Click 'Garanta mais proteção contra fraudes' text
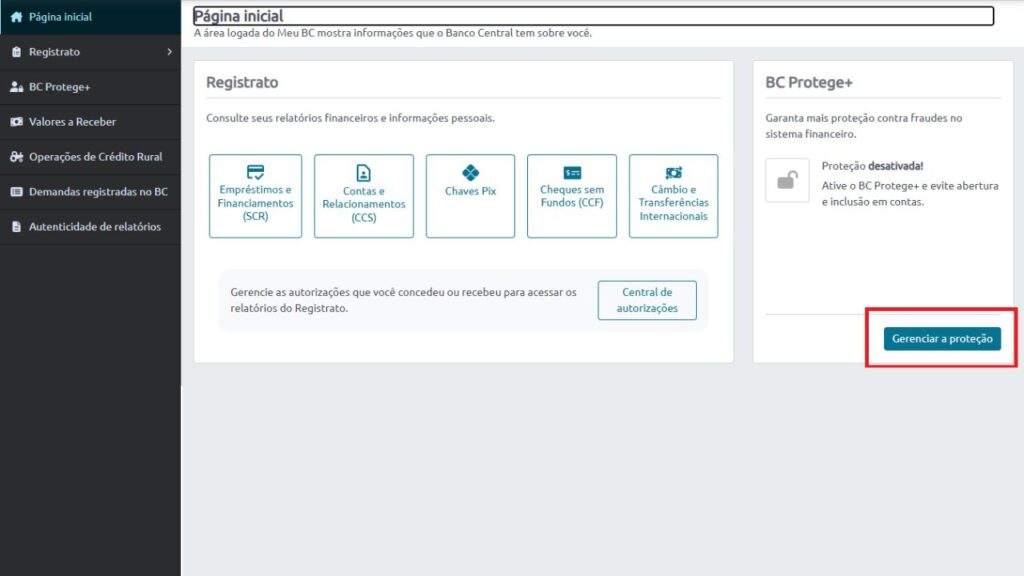This screenshot has height=576, width=1024. [x=864, y=126]
